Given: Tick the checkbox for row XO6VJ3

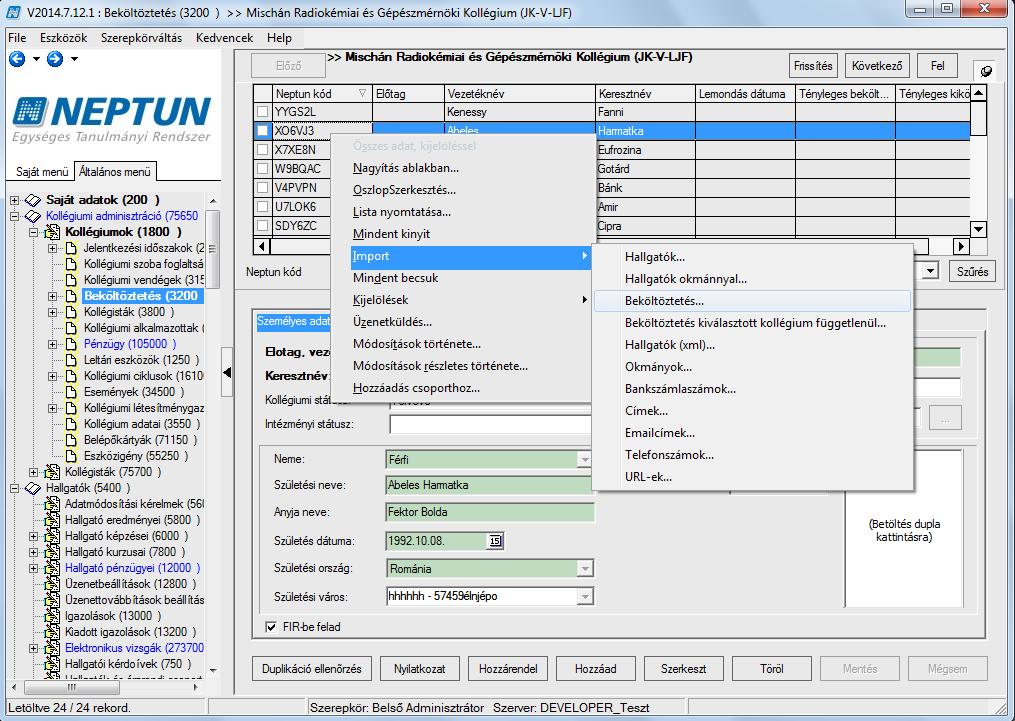Looking at the screenshot, I should click(263, 131).
